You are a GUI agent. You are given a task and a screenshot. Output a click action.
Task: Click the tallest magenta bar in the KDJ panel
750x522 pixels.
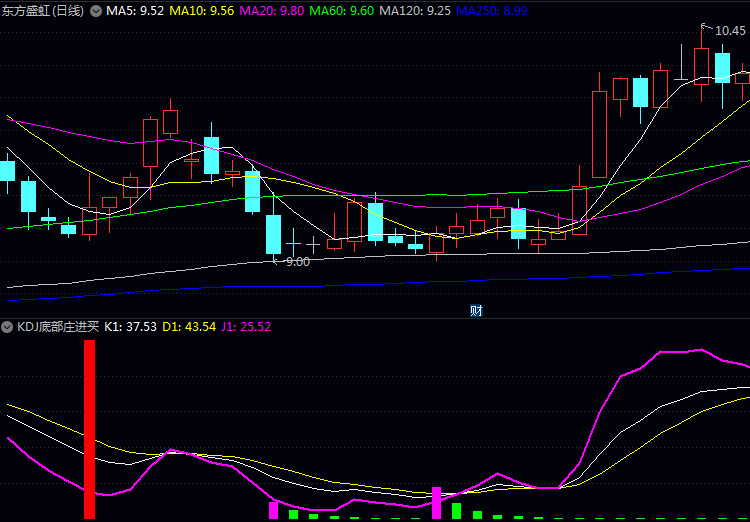(x=436, y=503)
